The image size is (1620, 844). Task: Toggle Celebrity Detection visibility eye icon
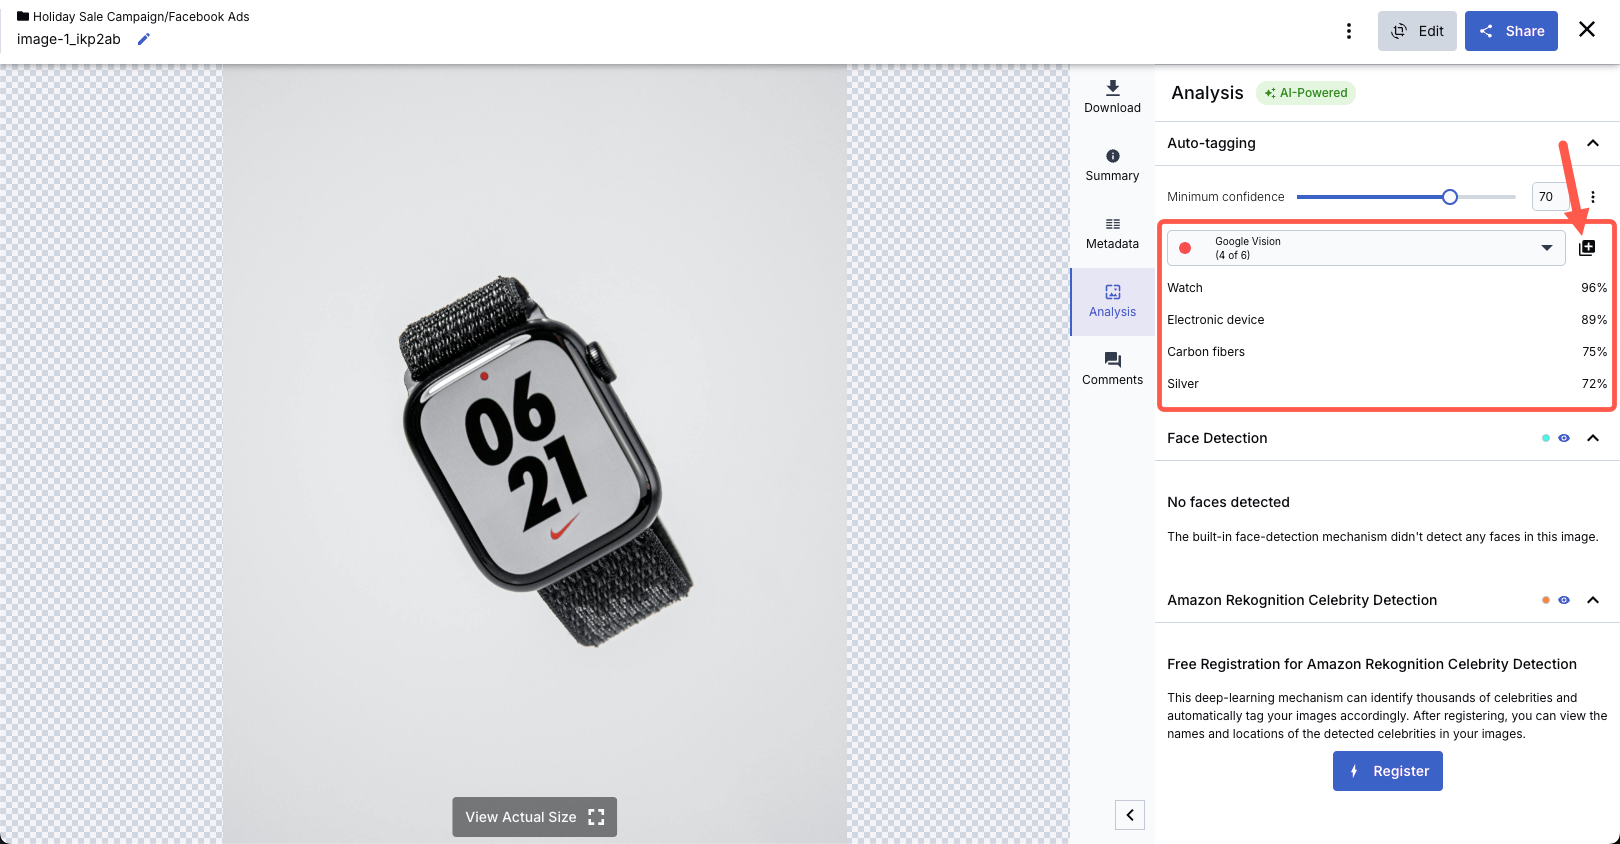pos(1564,600)
